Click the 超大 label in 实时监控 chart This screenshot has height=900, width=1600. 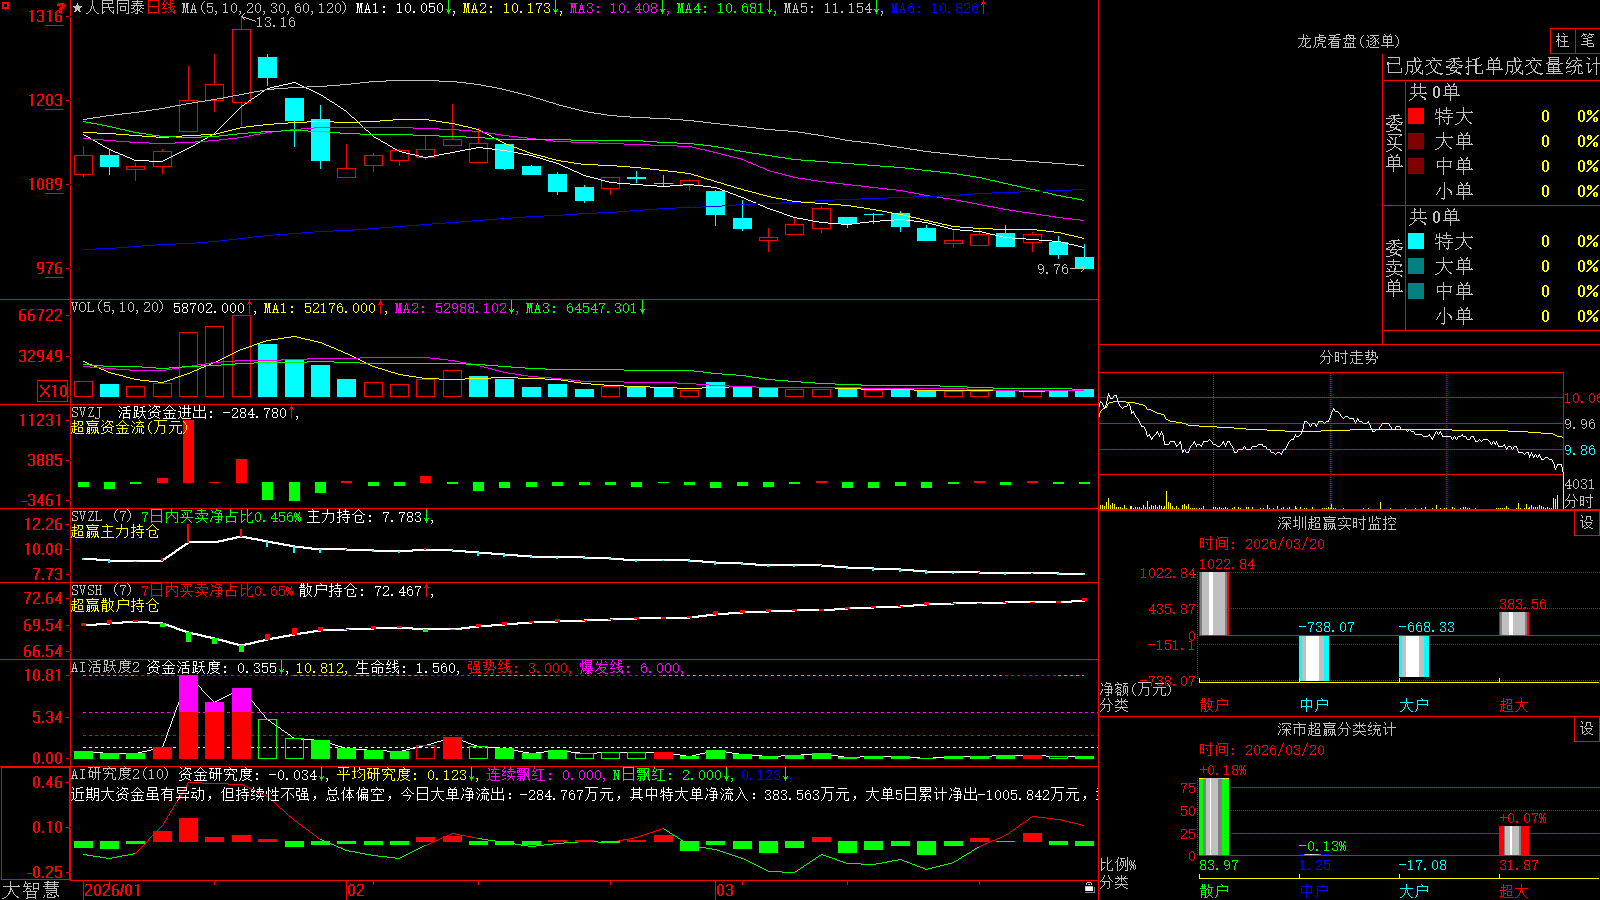pyautogui.click(x=1514, y=705)
